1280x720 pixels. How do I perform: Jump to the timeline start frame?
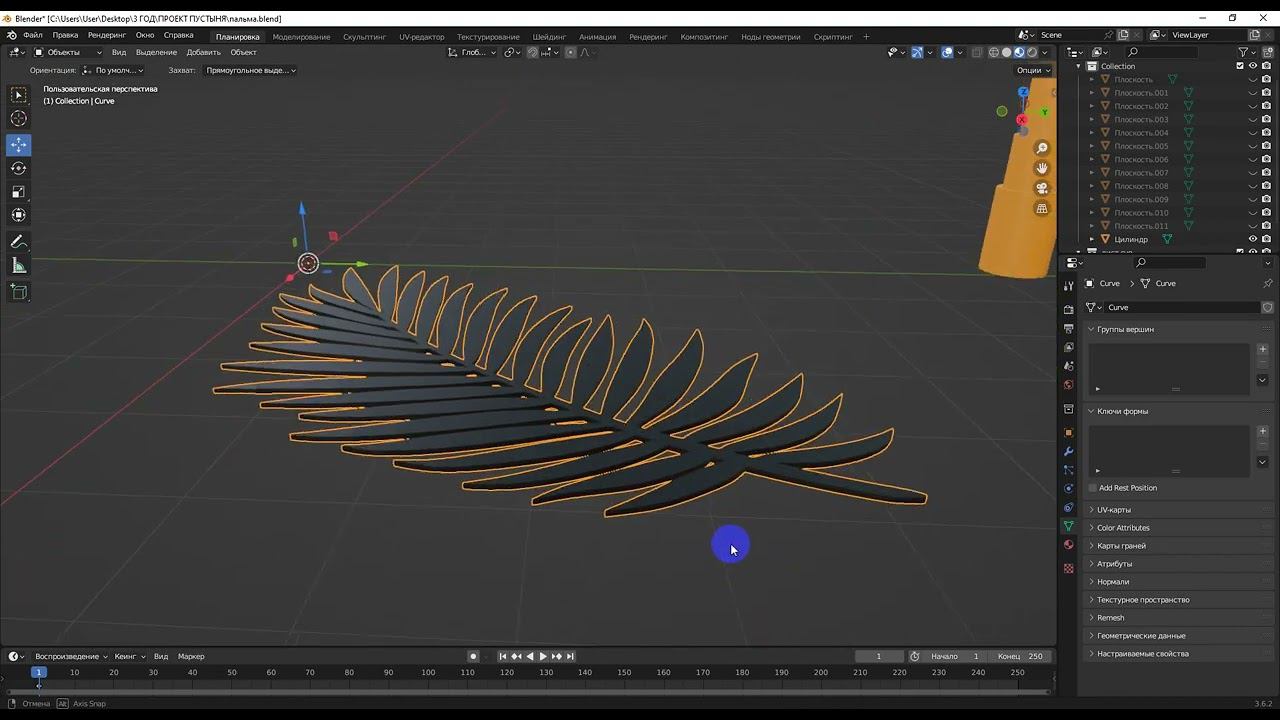pos(503,656)
